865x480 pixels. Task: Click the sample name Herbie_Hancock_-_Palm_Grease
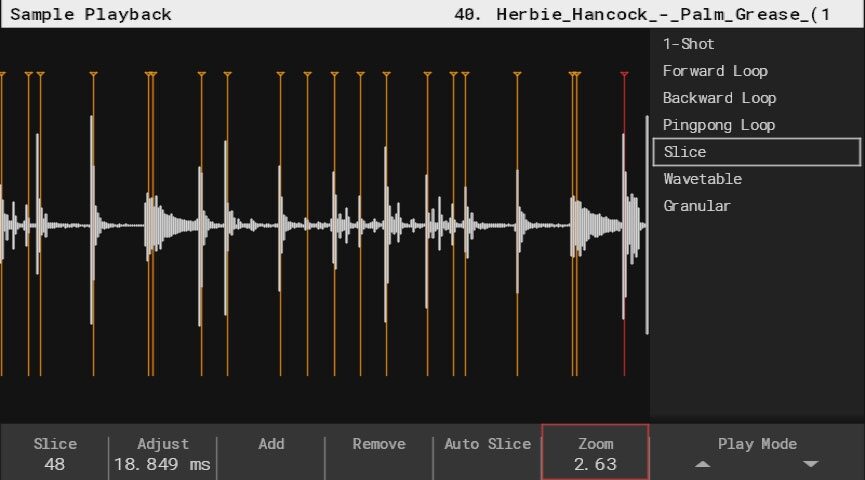pyautogui.click(x=642, y=14)
